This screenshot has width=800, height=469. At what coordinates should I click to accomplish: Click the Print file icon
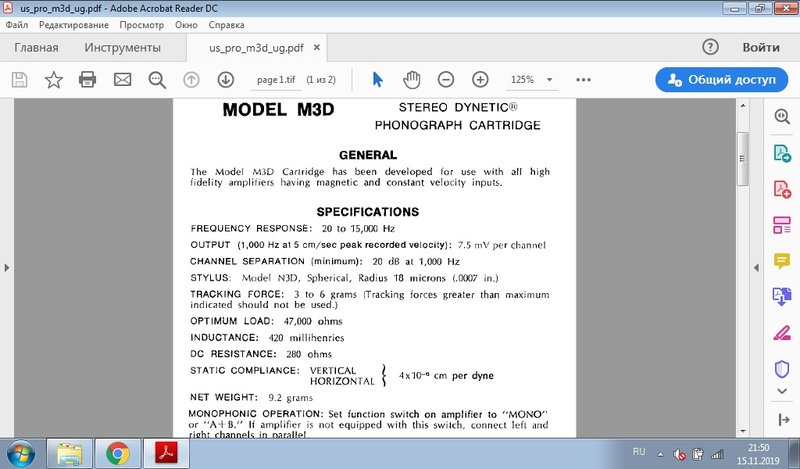(87, 80)
